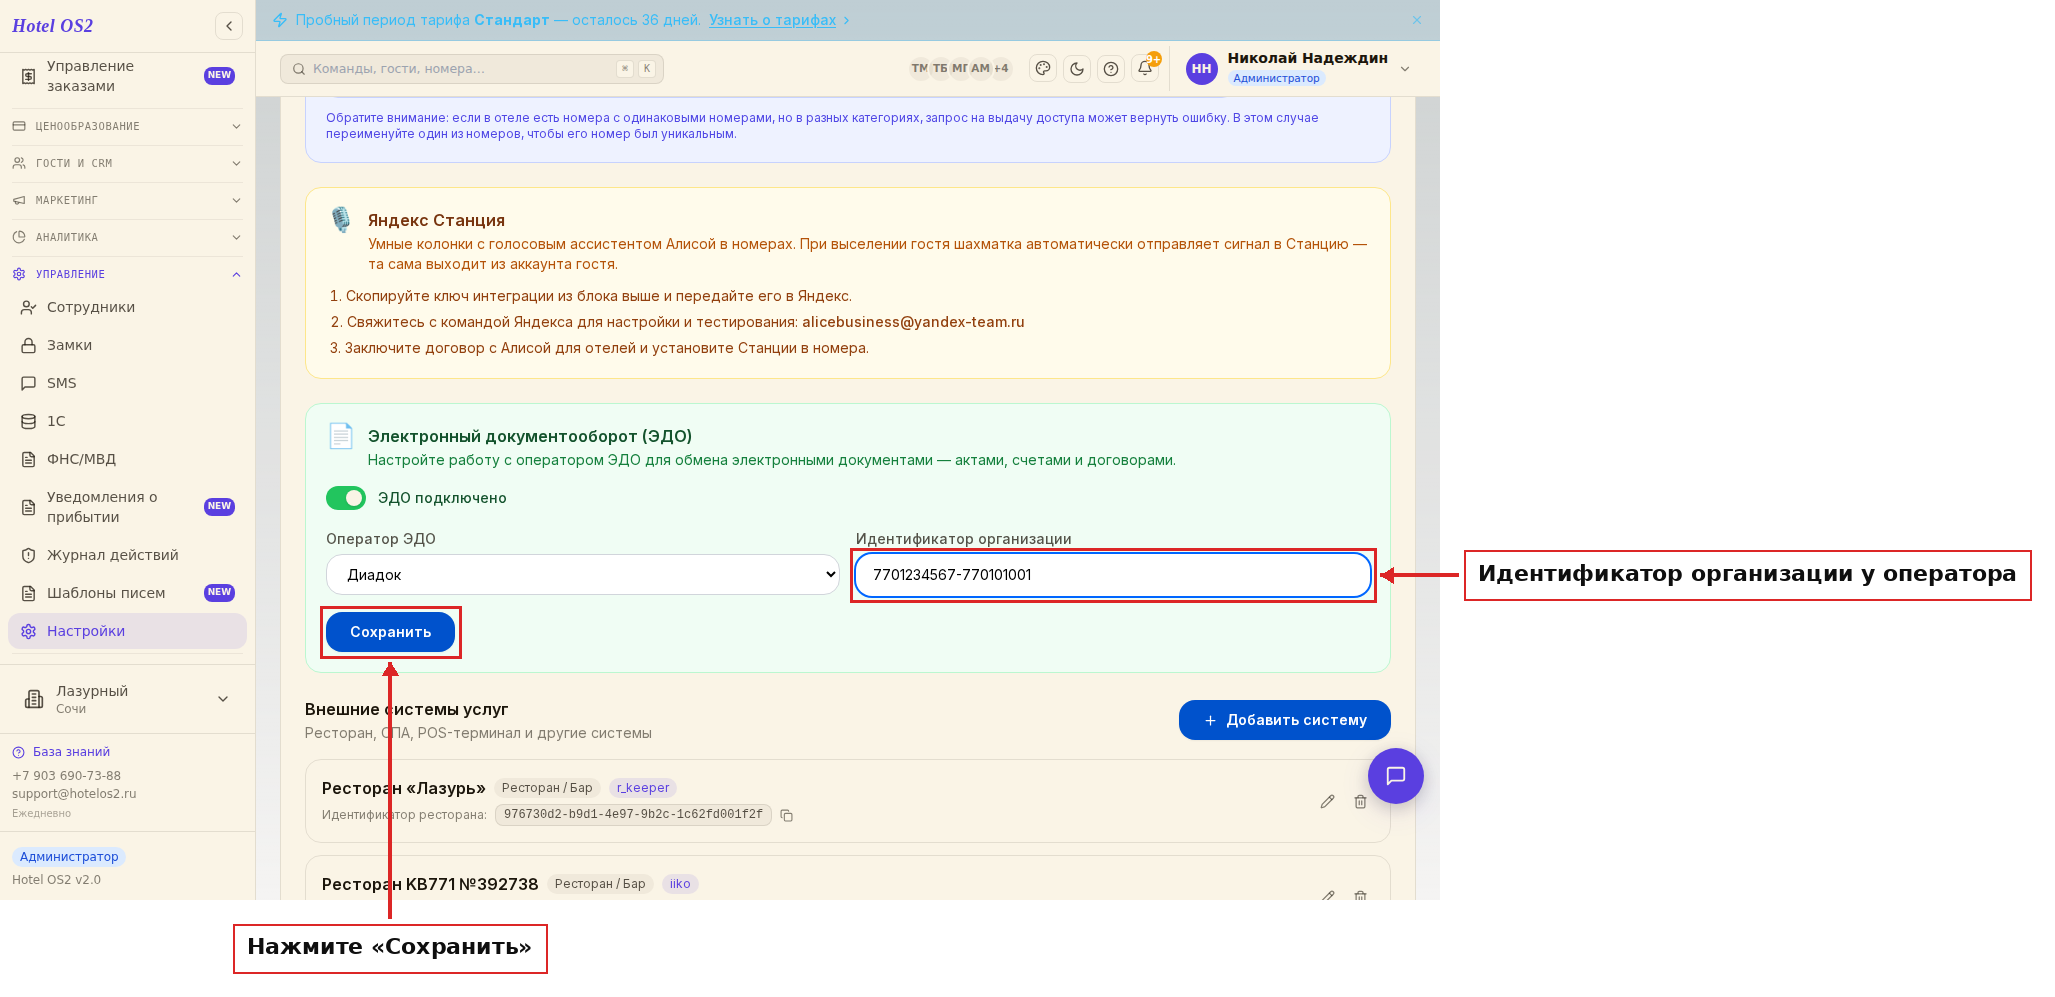Click the search commands field
Image resolution: width=2055 pixels, height=997 pixels.
pyautogui.click(x=472, y=69)
